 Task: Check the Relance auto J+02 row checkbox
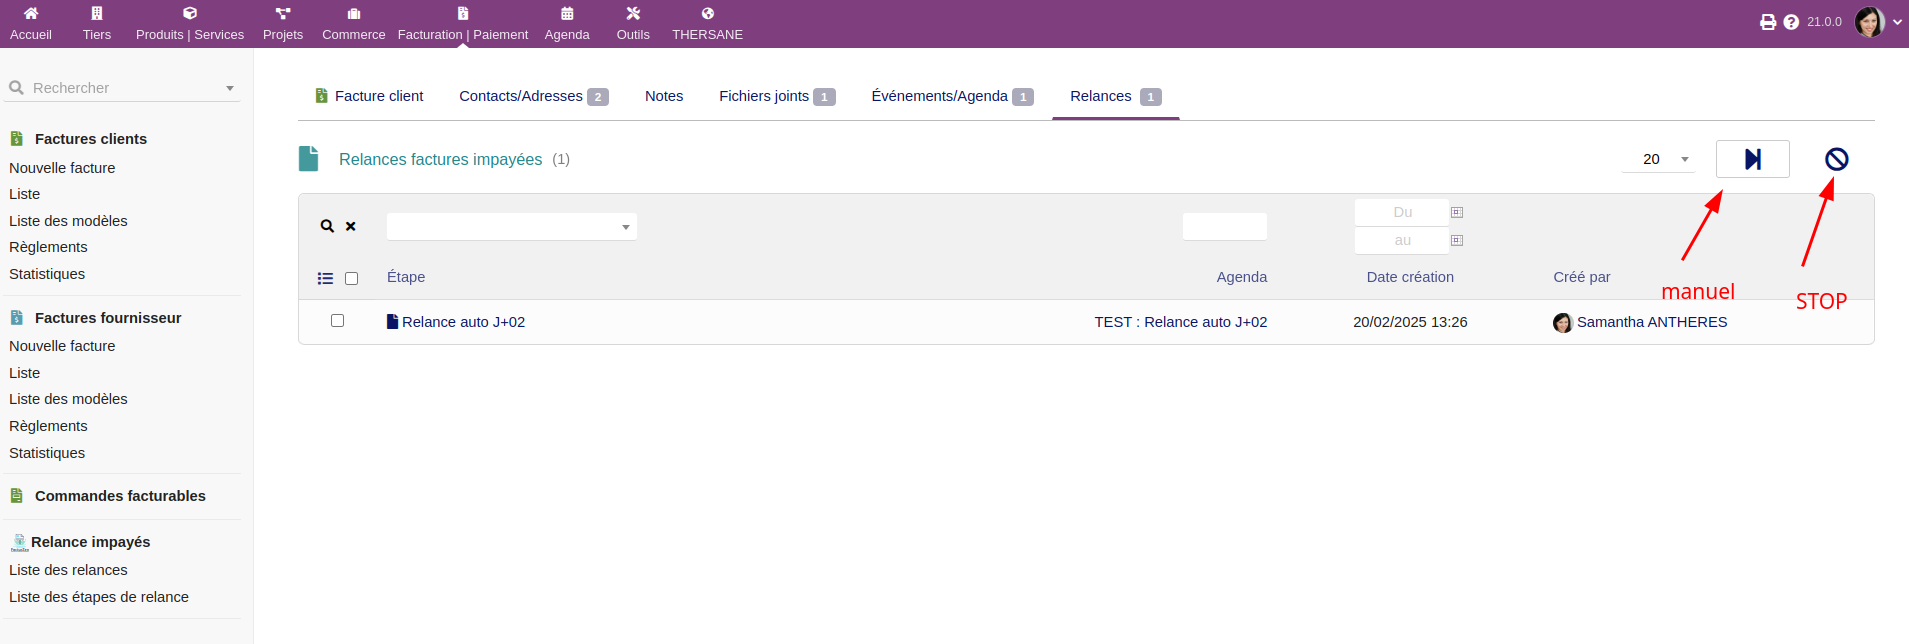(x=337, y=321)
